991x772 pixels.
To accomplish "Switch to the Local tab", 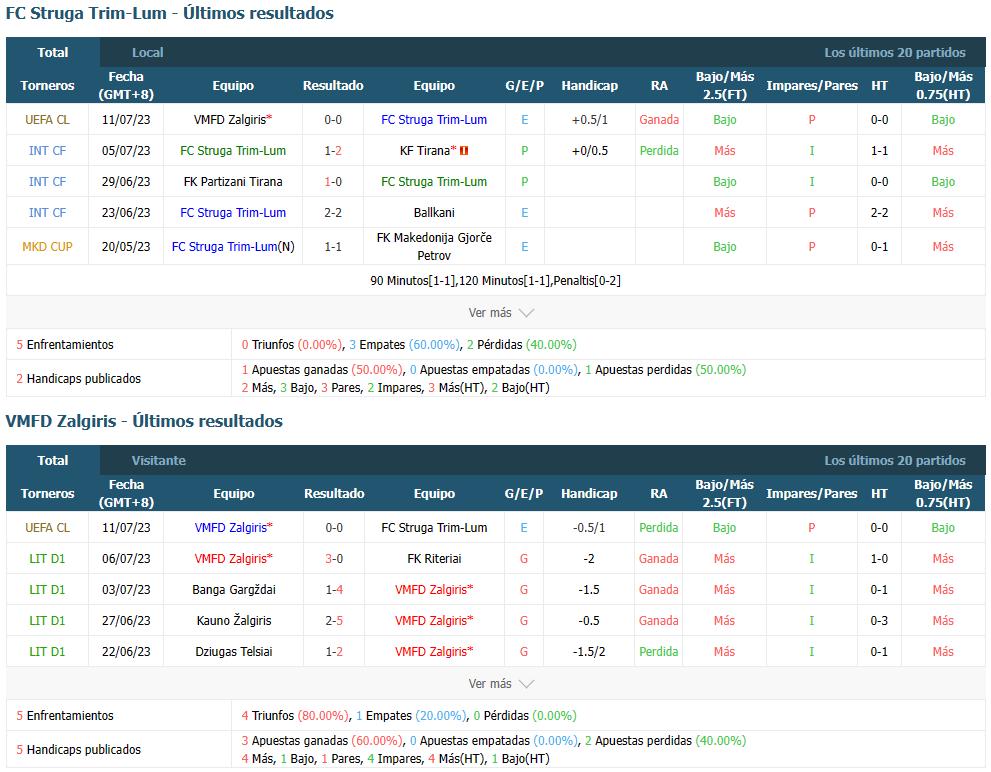I will click(147, 52).
